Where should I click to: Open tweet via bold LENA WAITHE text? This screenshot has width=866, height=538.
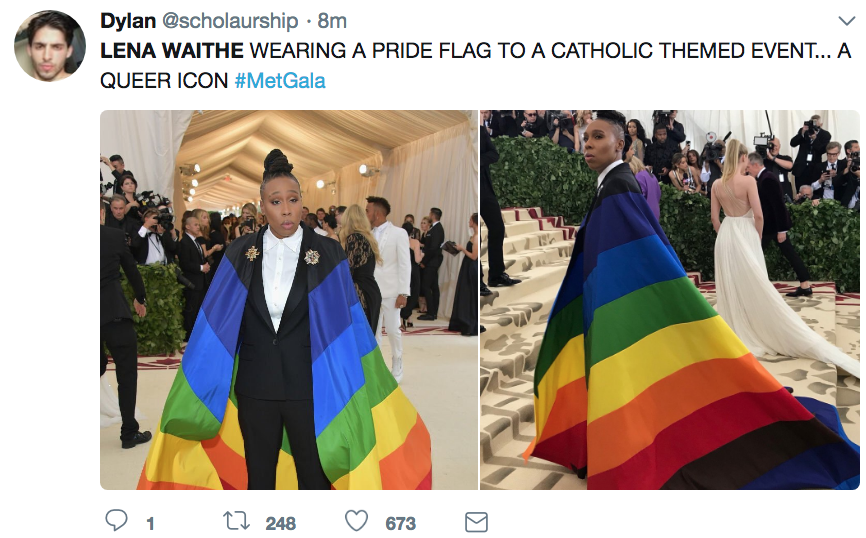tap(172, 51)
